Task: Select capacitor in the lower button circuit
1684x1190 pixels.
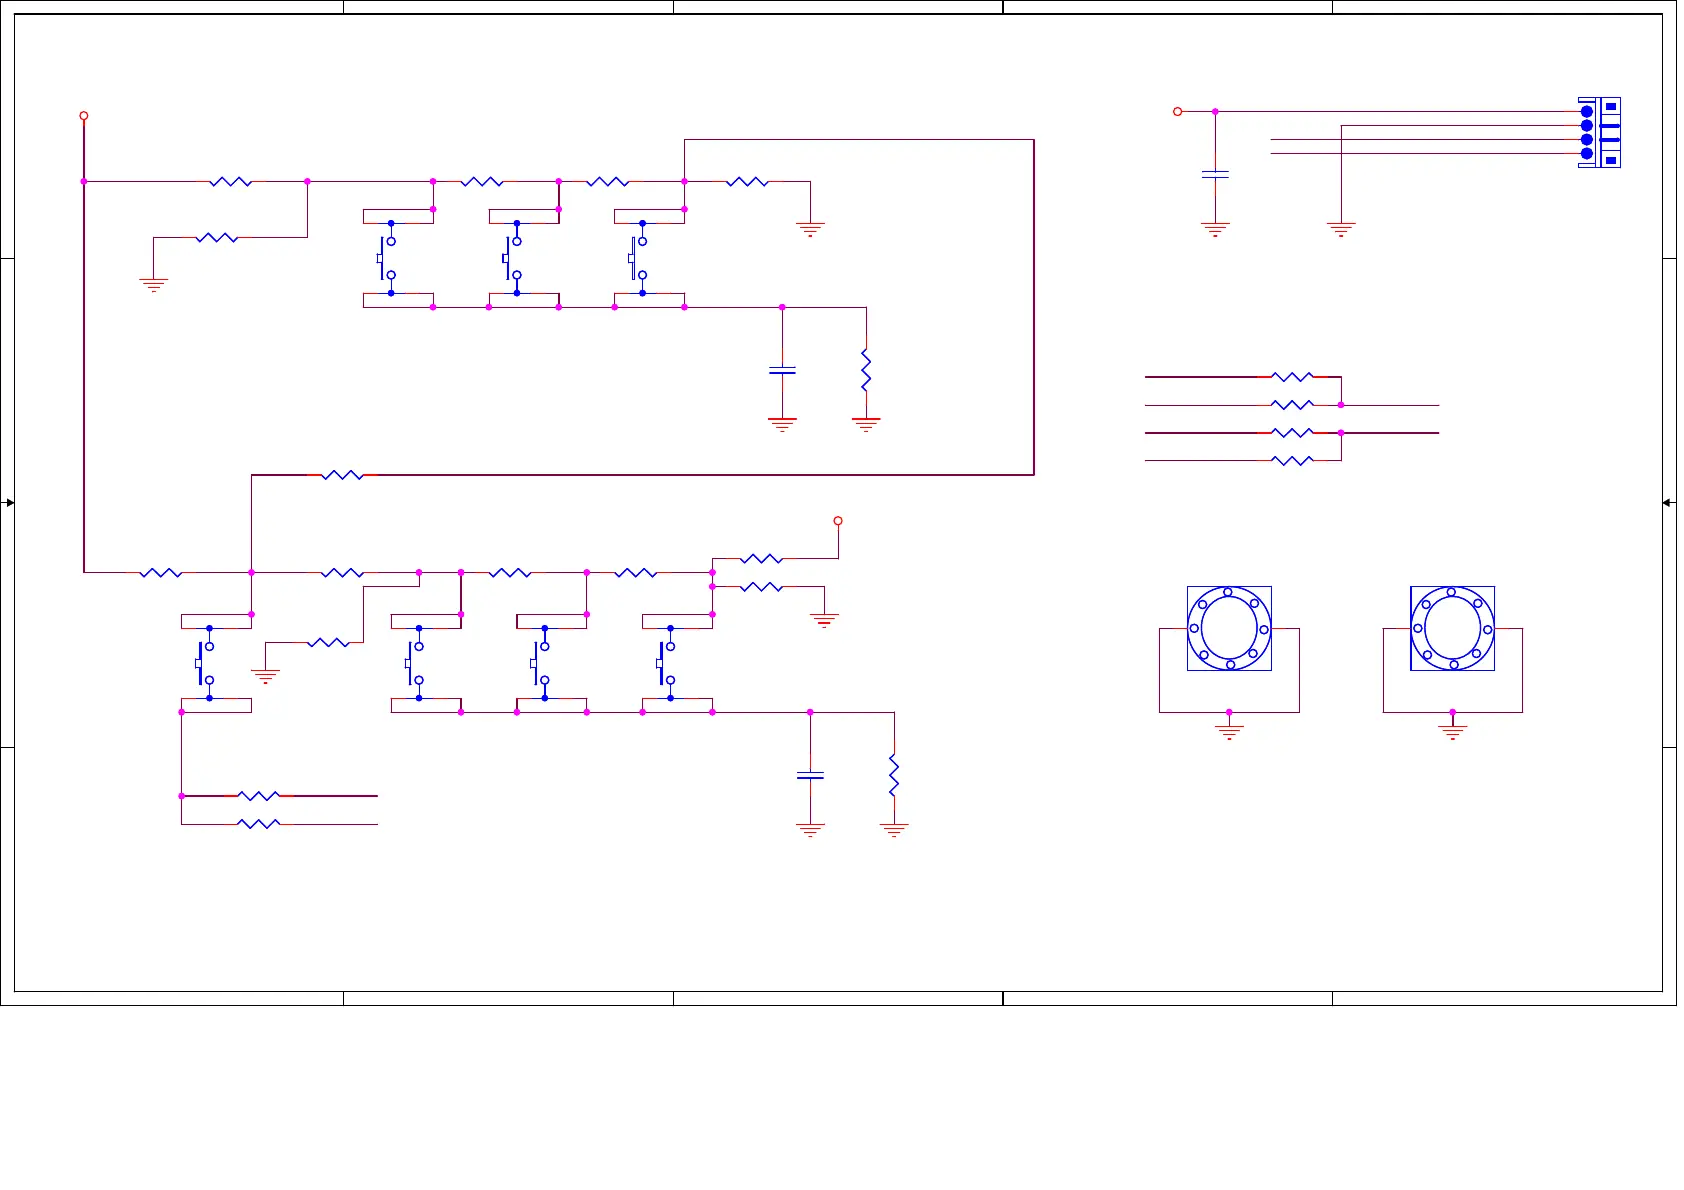Action: pos(810,775)
